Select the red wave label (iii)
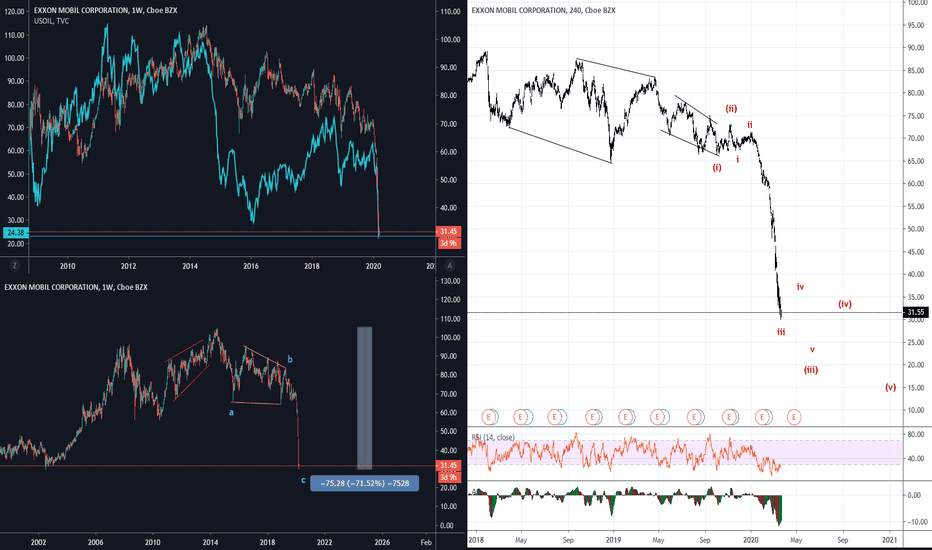932x550 pixels. 811,370
